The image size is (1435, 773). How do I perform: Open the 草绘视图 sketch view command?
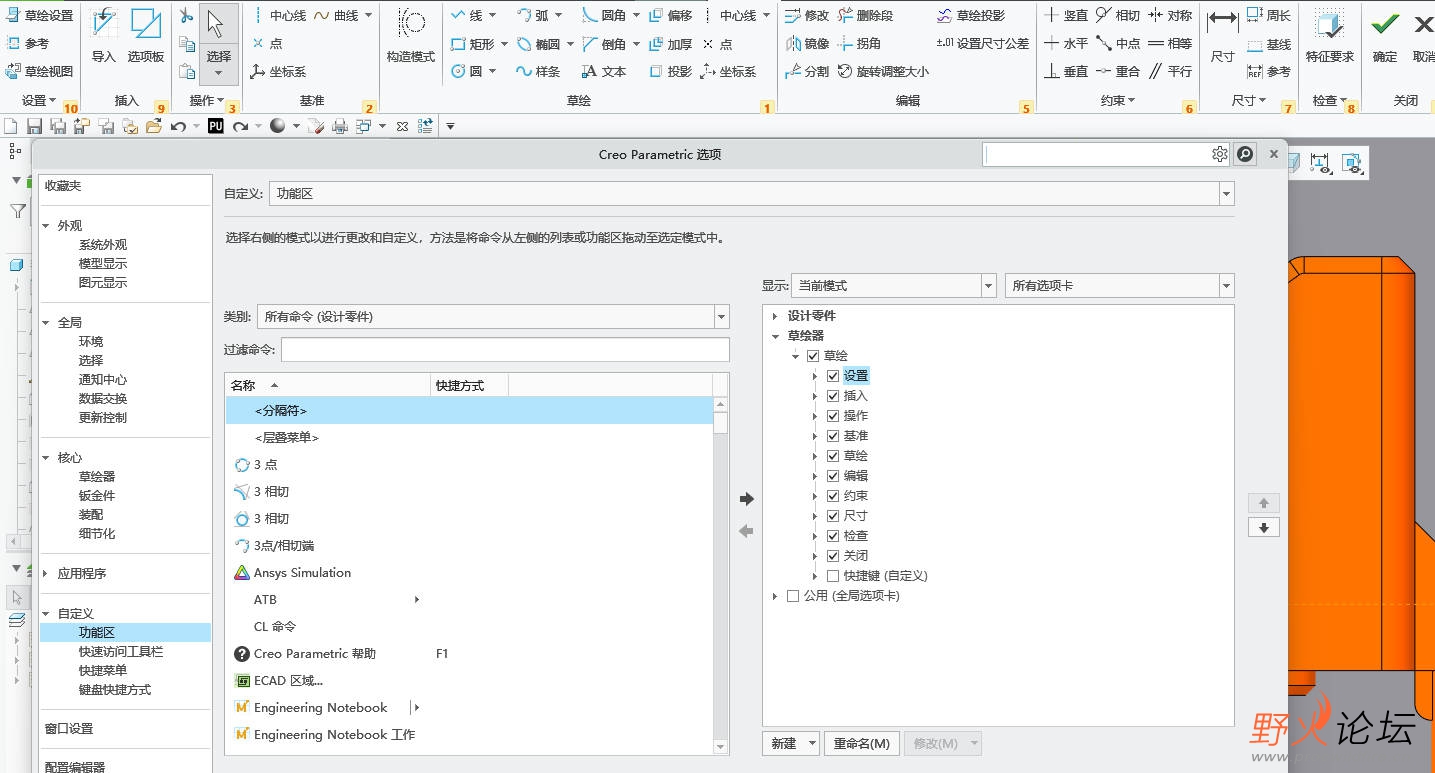pyautogui.click(x=40, y=71)
